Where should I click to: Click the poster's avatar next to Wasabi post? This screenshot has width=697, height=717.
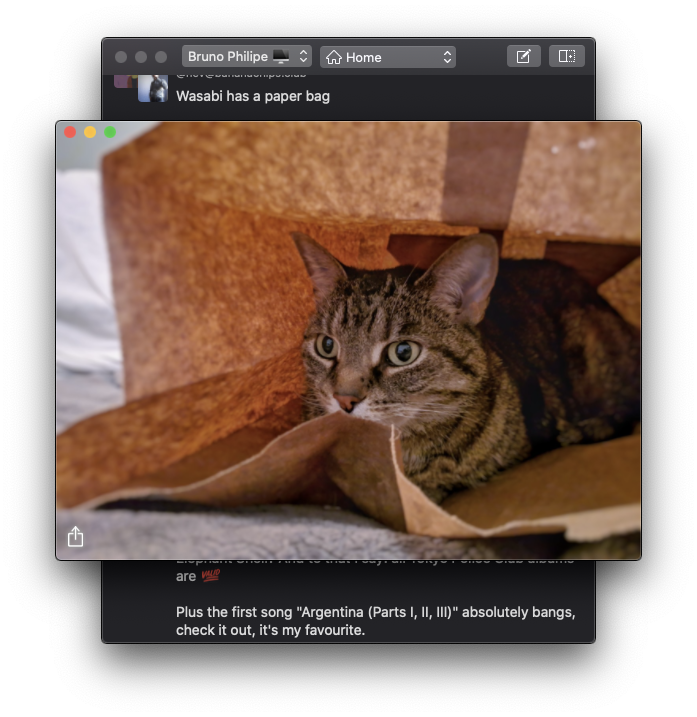(153, 88)
